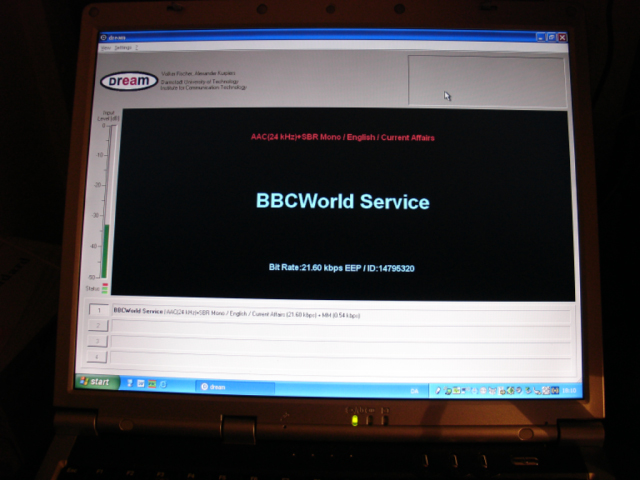Click the BBCWorld Service station label in display

(342, 201)
